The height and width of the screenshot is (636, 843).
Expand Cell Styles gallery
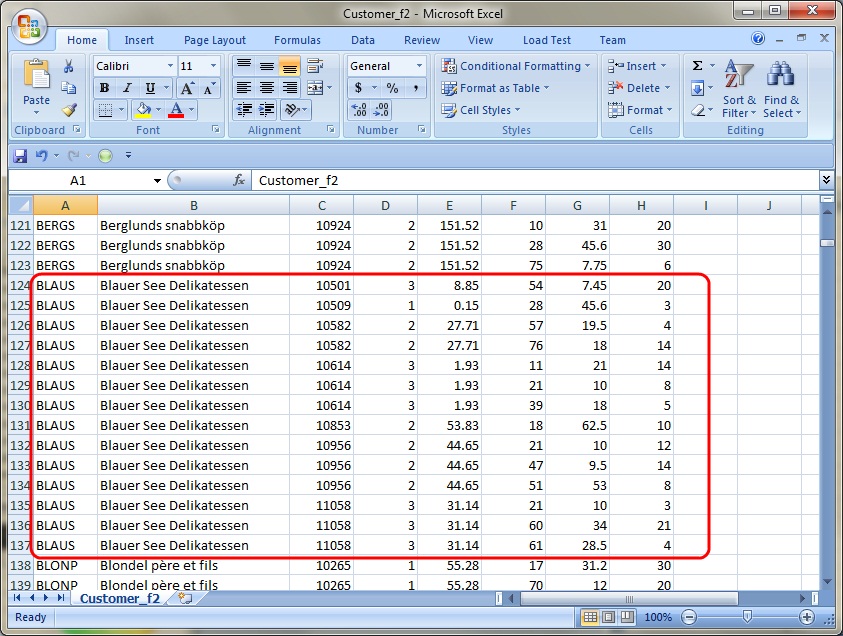pyautogui.click(x=481, y=110)
